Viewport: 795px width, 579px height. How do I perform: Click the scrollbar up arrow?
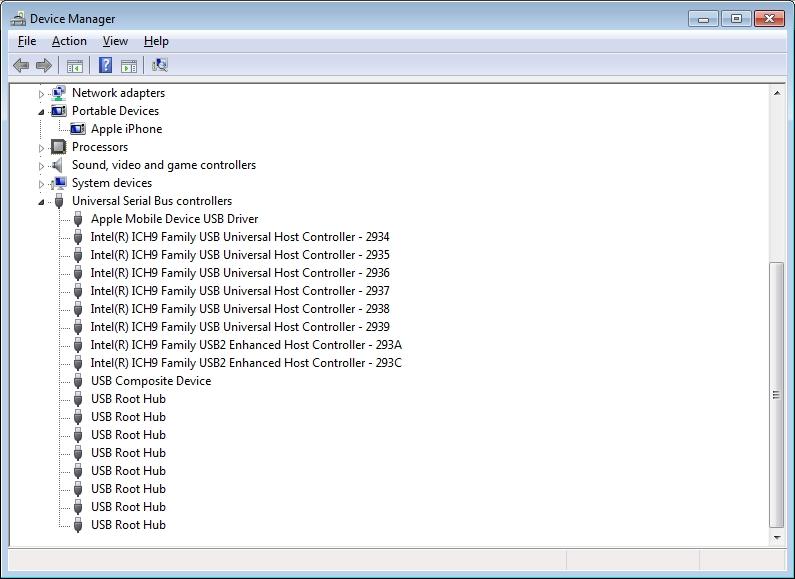click(x=777, y=93)
